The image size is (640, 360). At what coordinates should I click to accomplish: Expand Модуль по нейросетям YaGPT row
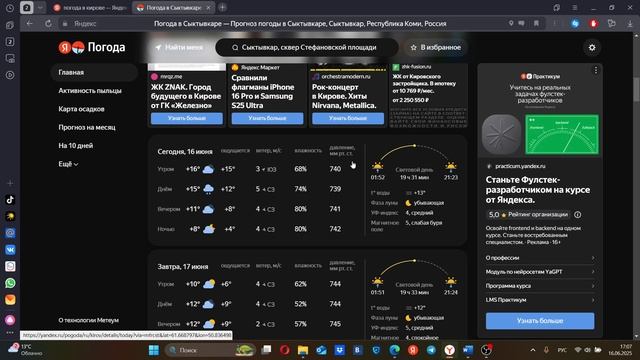pos(540,271)
